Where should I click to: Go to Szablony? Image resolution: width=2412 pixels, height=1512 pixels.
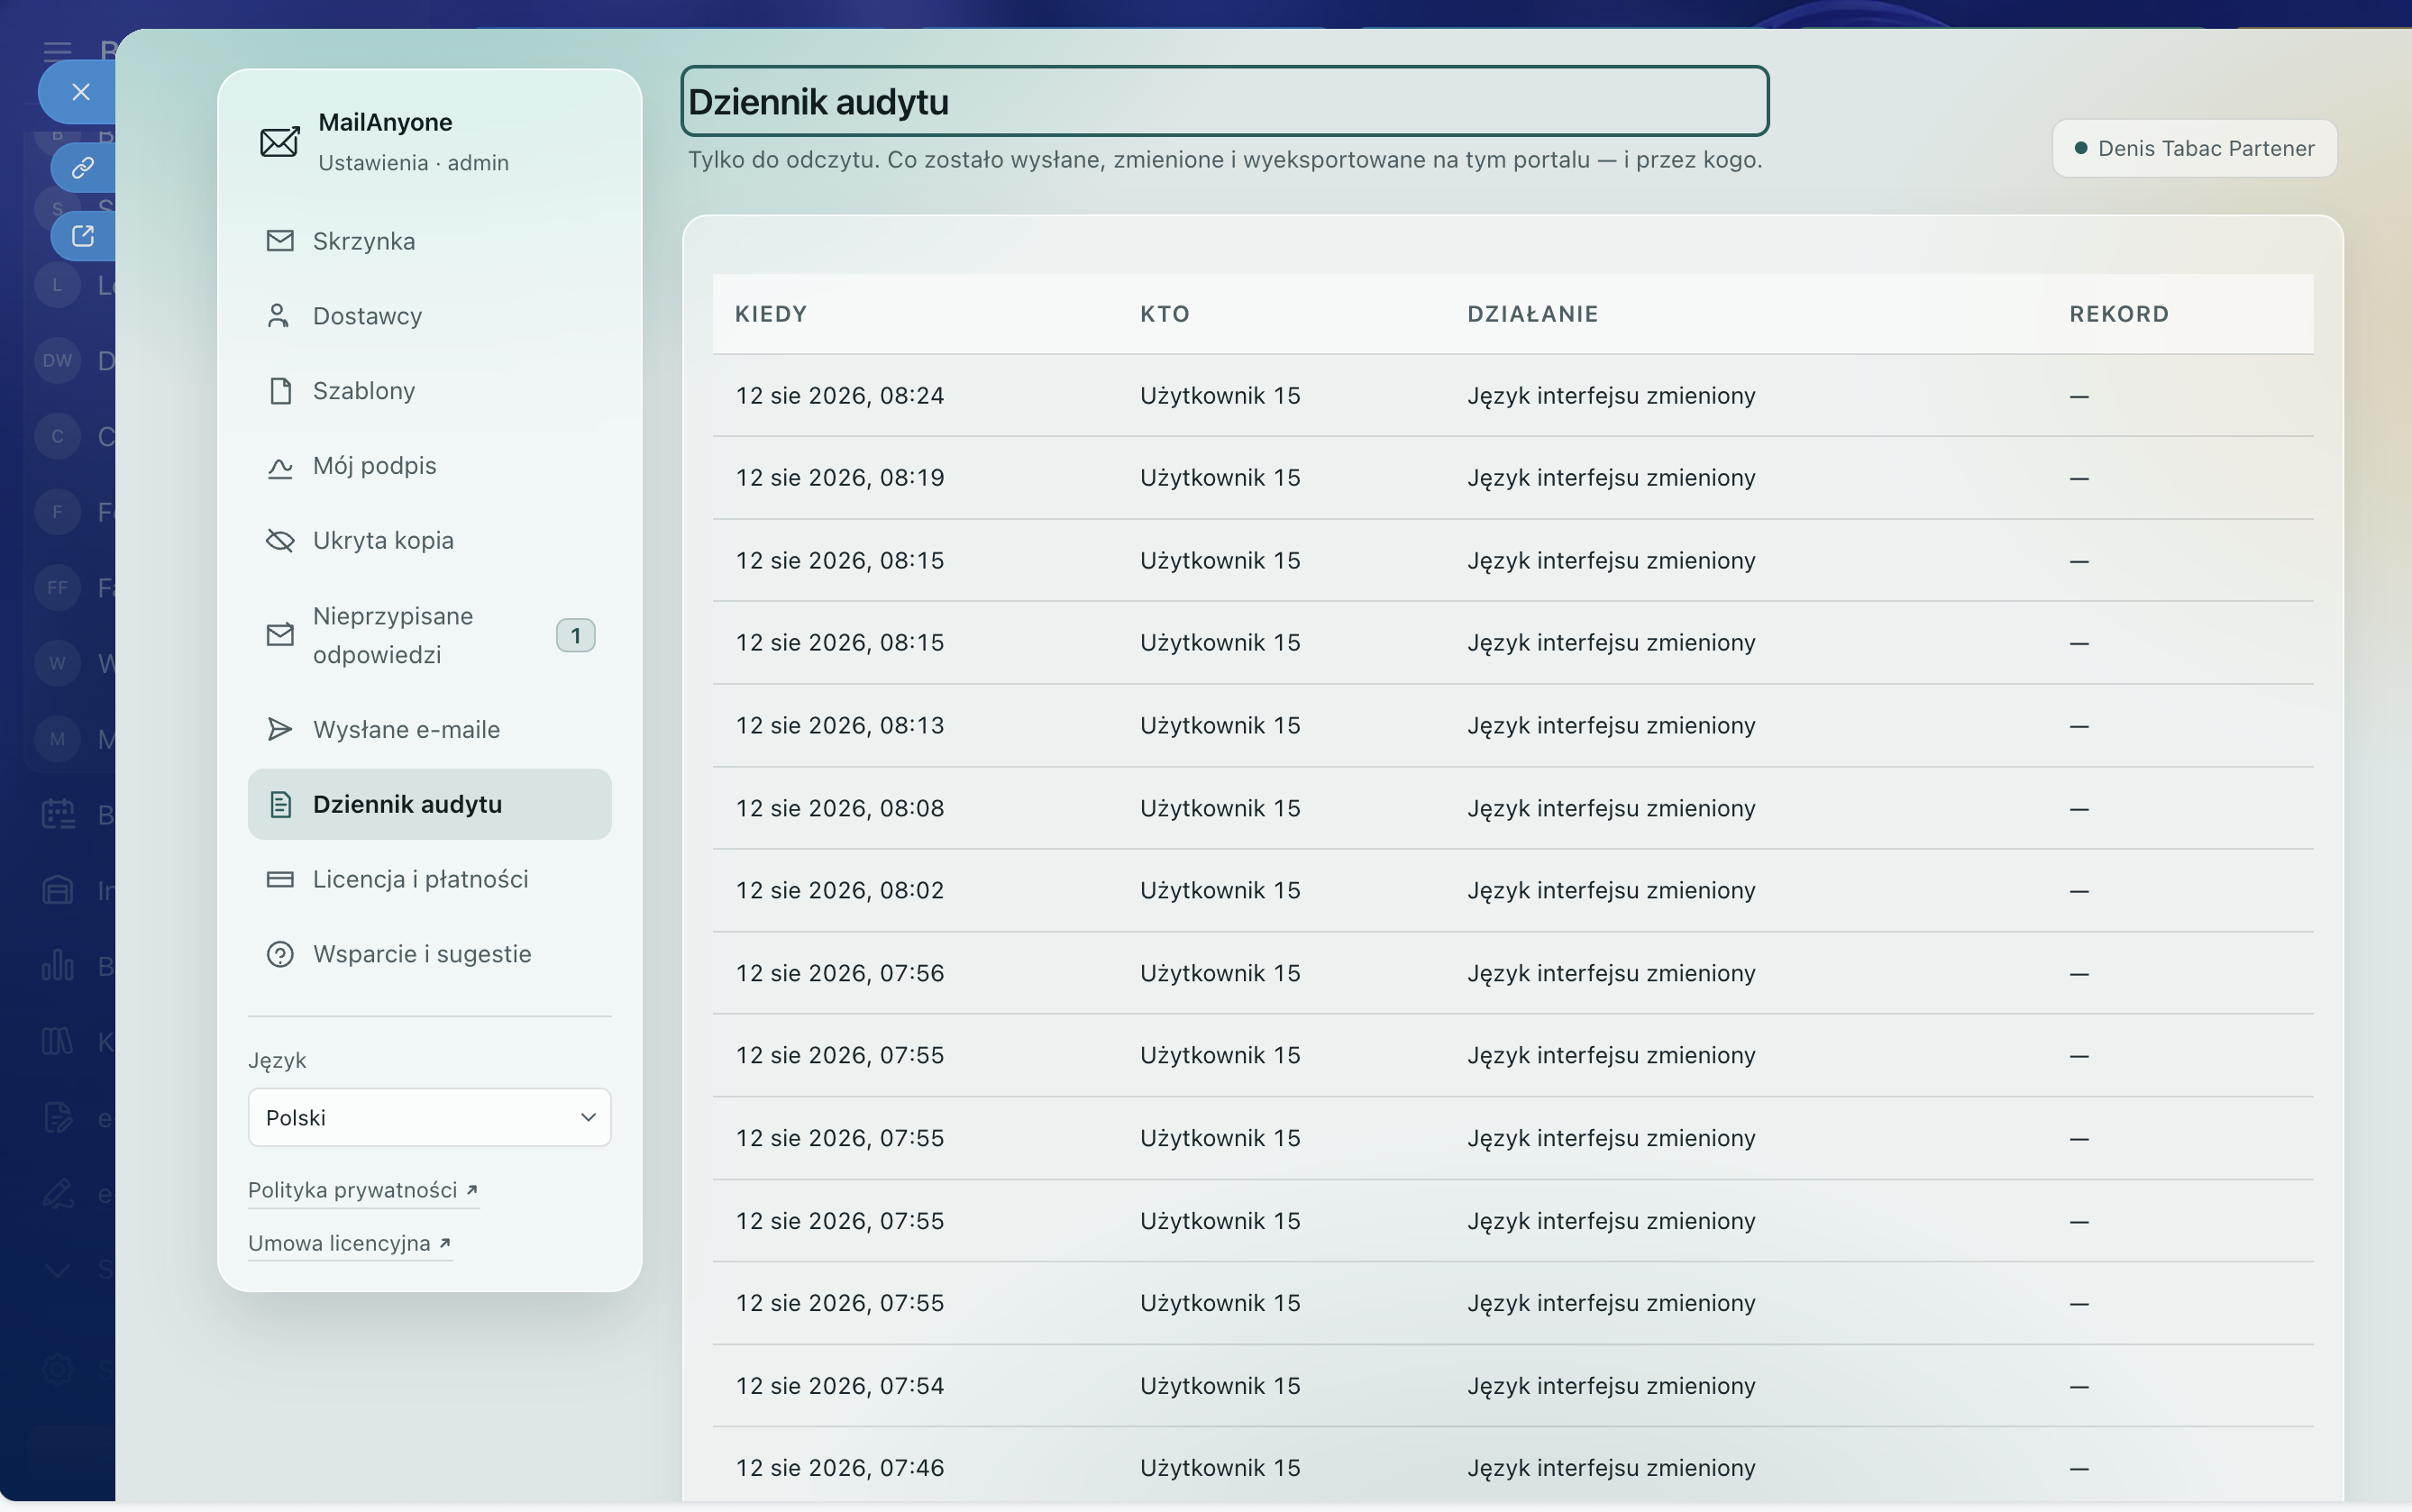click(x=430, y=391)
